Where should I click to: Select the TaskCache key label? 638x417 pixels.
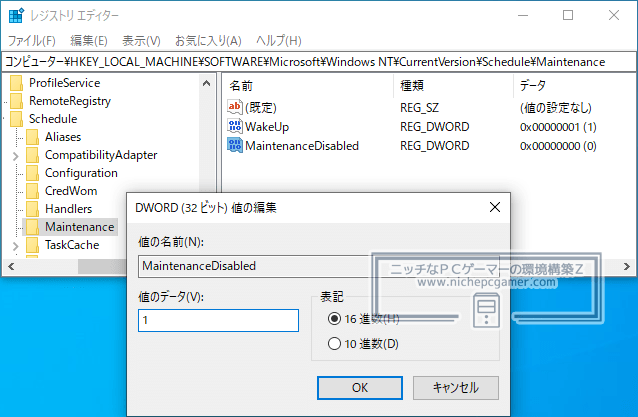pyautogui.click(x=72, y=245)
